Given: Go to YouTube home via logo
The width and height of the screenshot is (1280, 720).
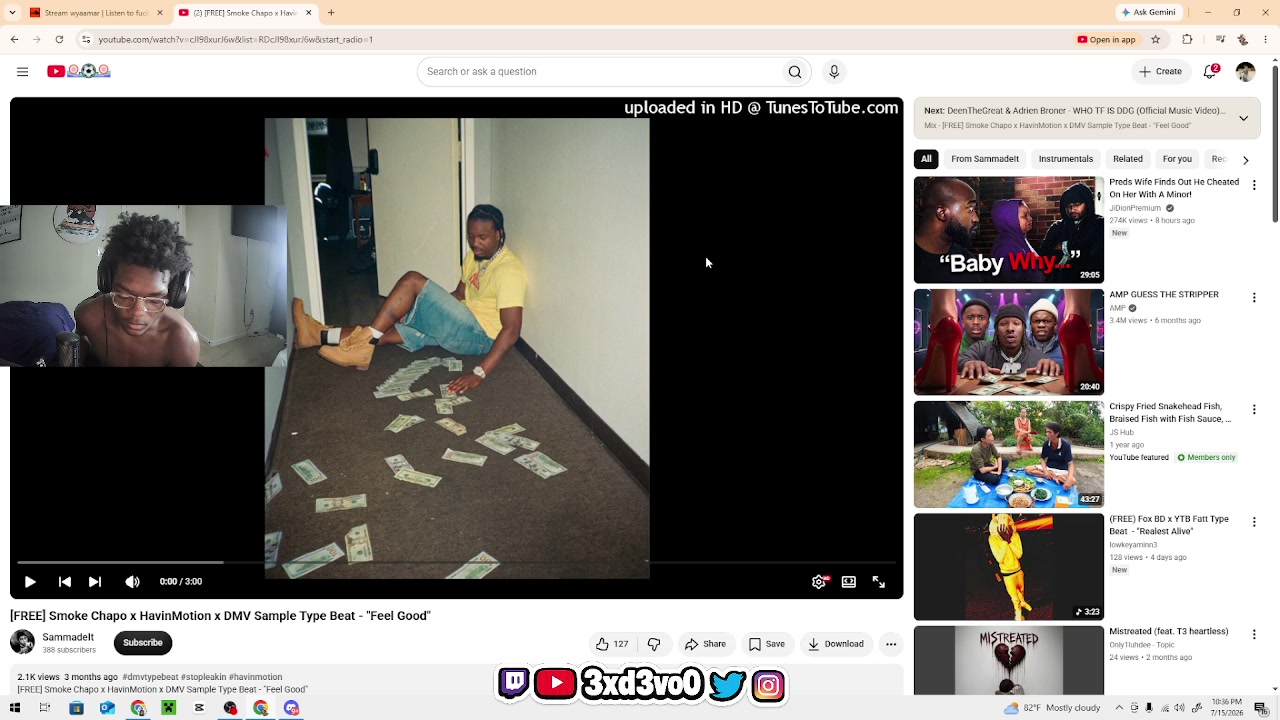Looking at the screenshot, I should coord(78,71).
